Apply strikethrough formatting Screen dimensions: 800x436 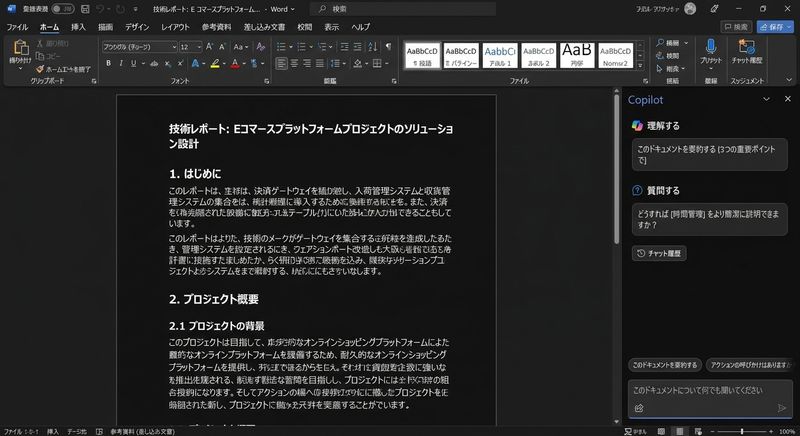(154, 64)
